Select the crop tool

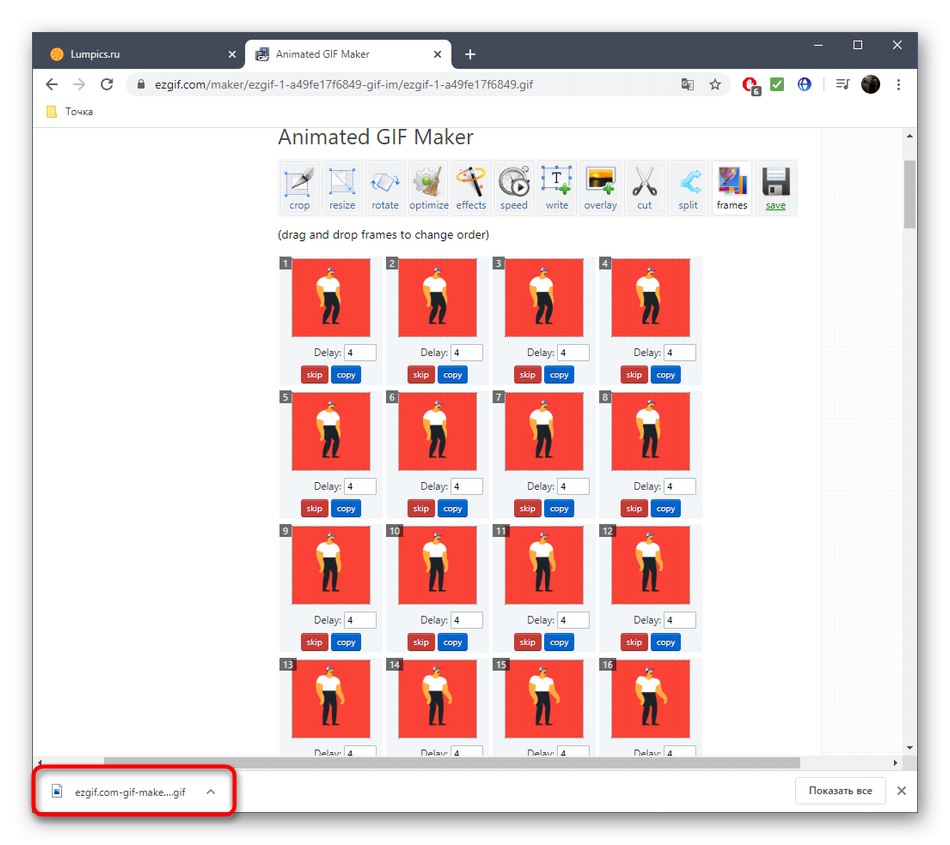(x=299, y=188)
